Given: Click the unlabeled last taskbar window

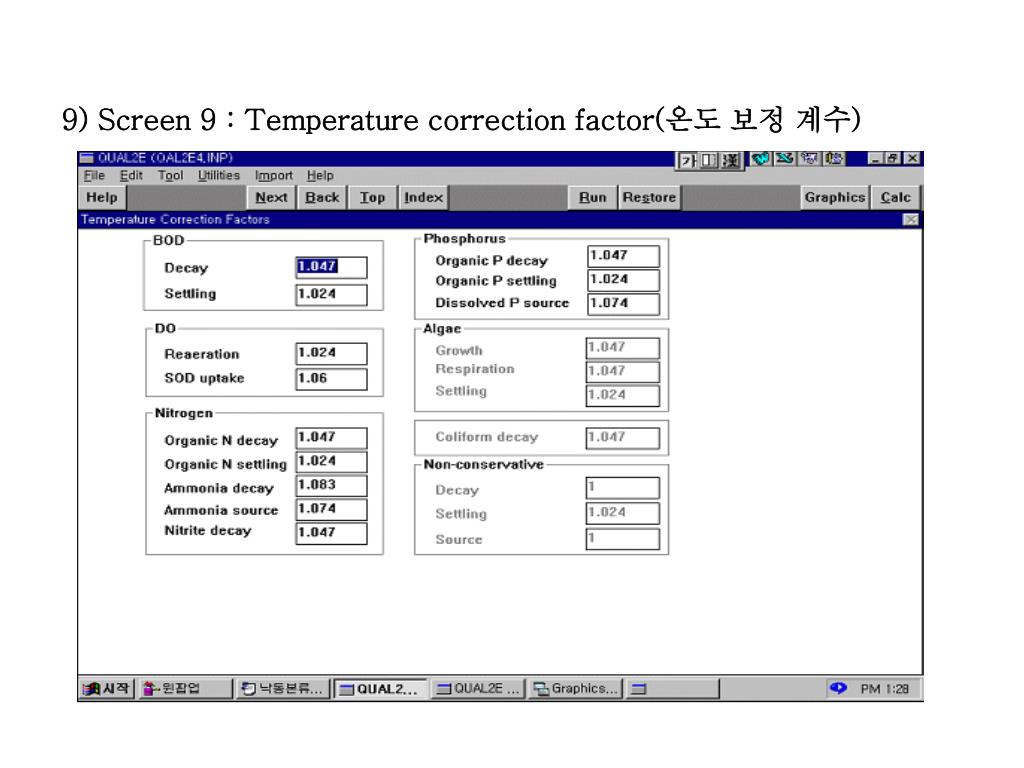Looking at the screenshot, I should click(x=673, y=688).
